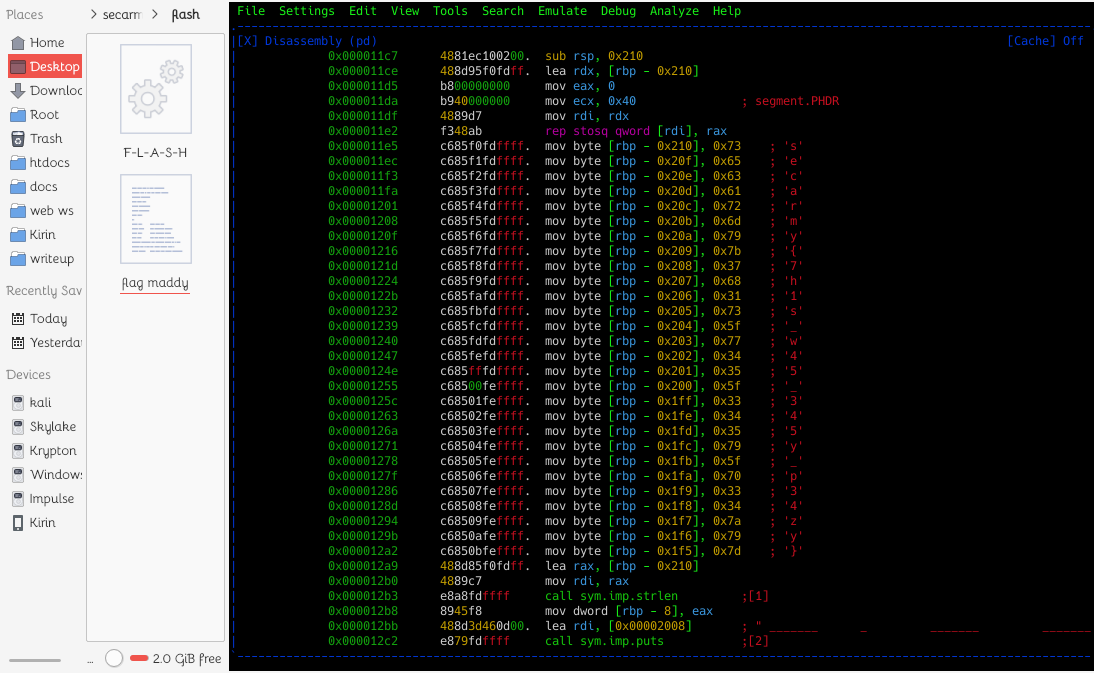The width and height of the screenshot is (1094, 673).
Task: Open the Tools menu
Action: [x=450, y=11]
